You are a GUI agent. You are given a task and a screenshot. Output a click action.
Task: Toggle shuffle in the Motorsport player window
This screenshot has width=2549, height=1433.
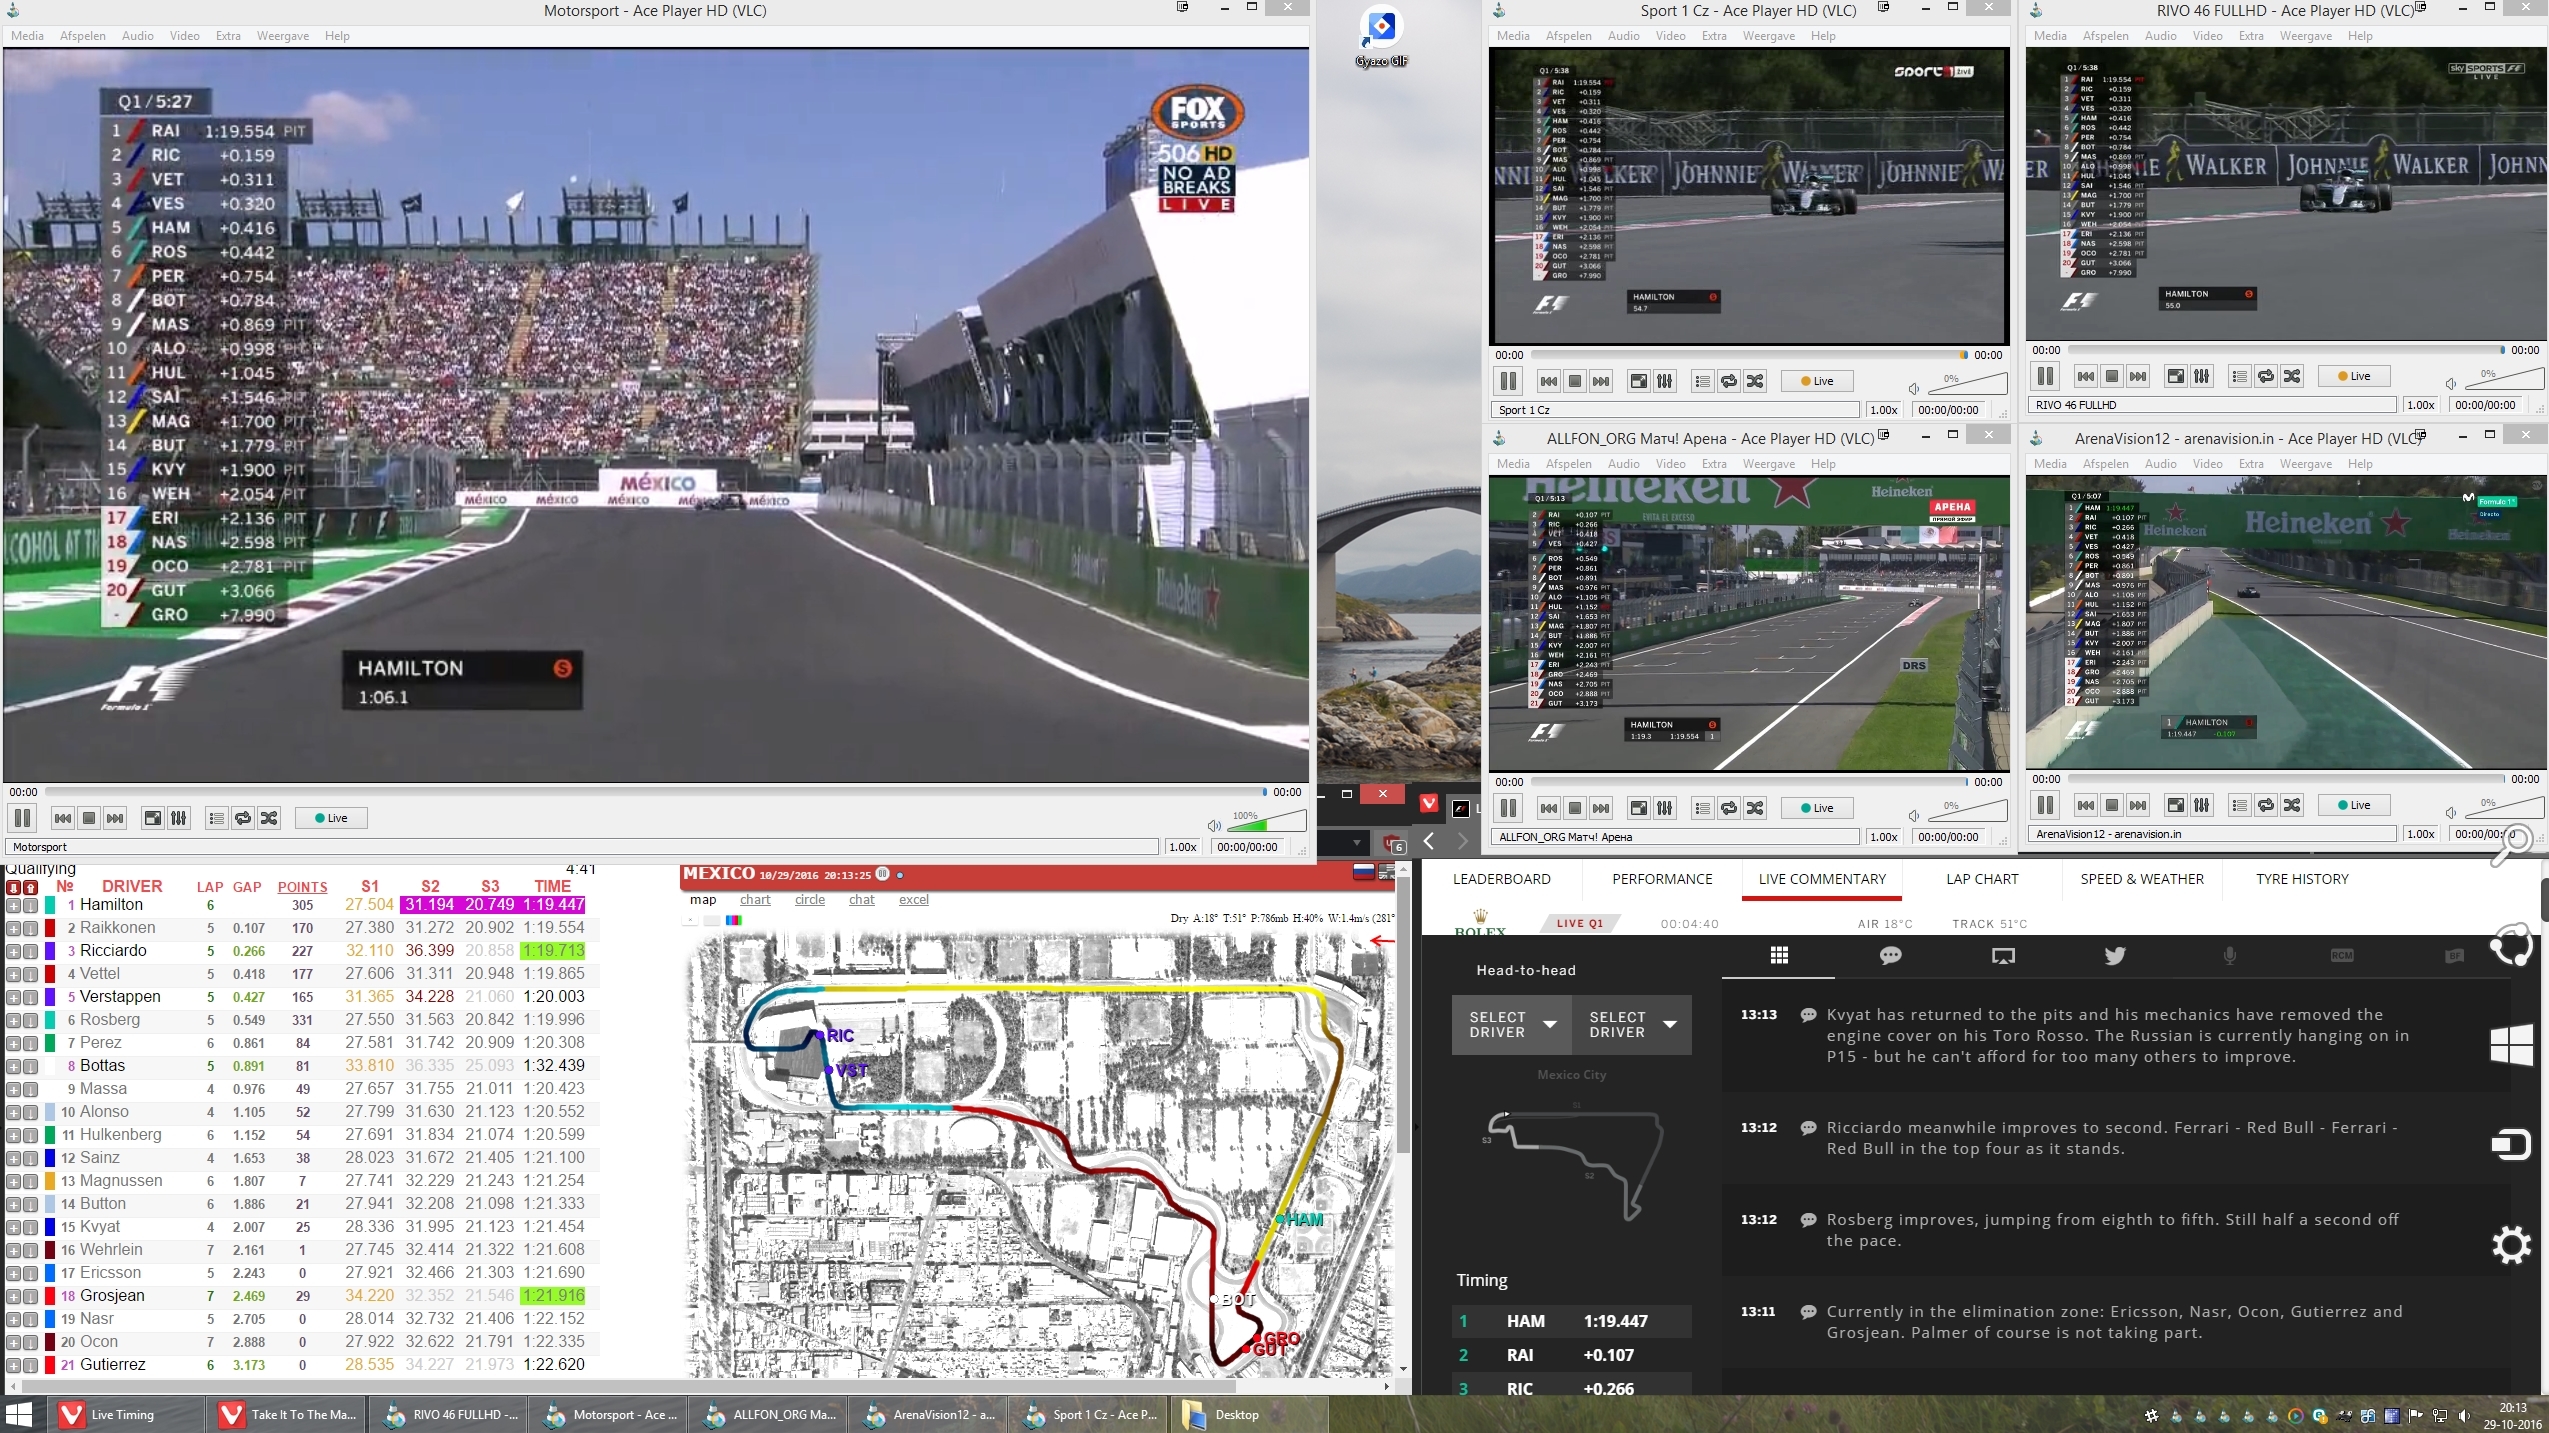pos(269,818)
